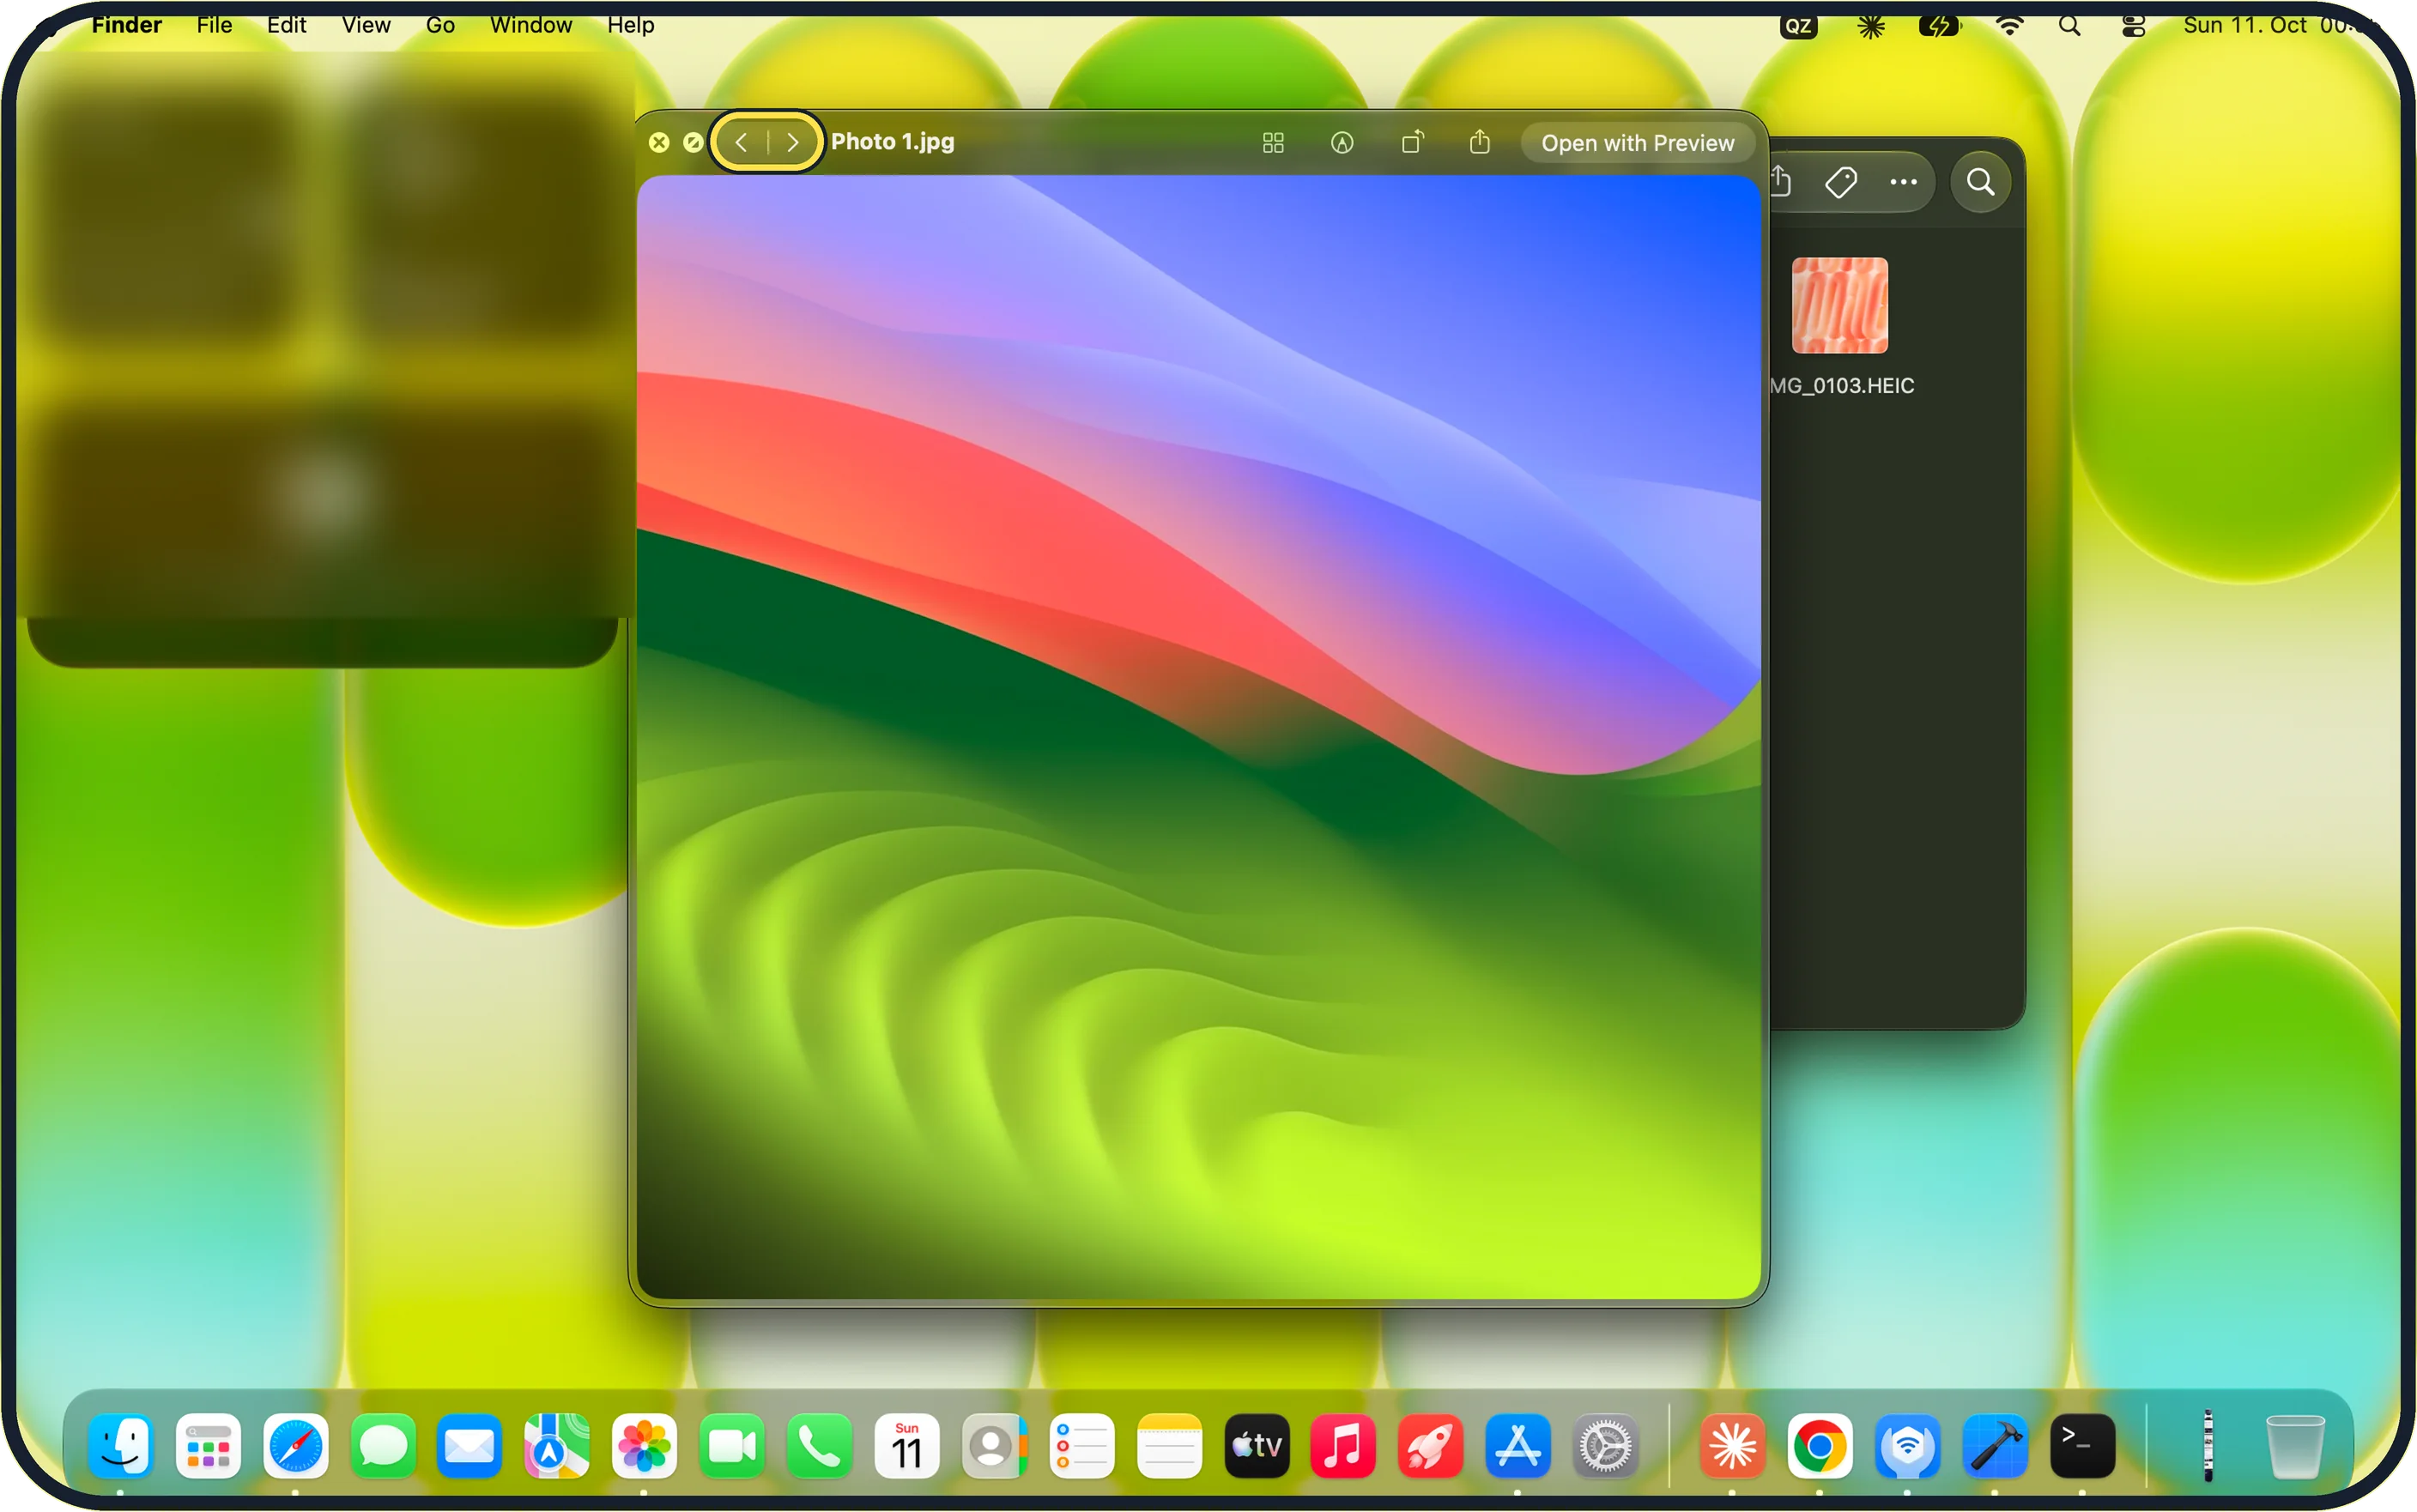Viewport: 2417px width, 1512px height.
Task: Open Google Chrome from the Dock
Action: (x=1819, y=1446)
